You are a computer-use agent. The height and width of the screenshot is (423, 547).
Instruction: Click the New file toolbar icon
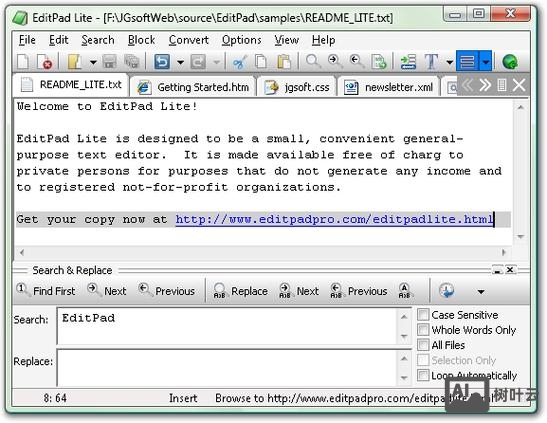pos(23,62)
